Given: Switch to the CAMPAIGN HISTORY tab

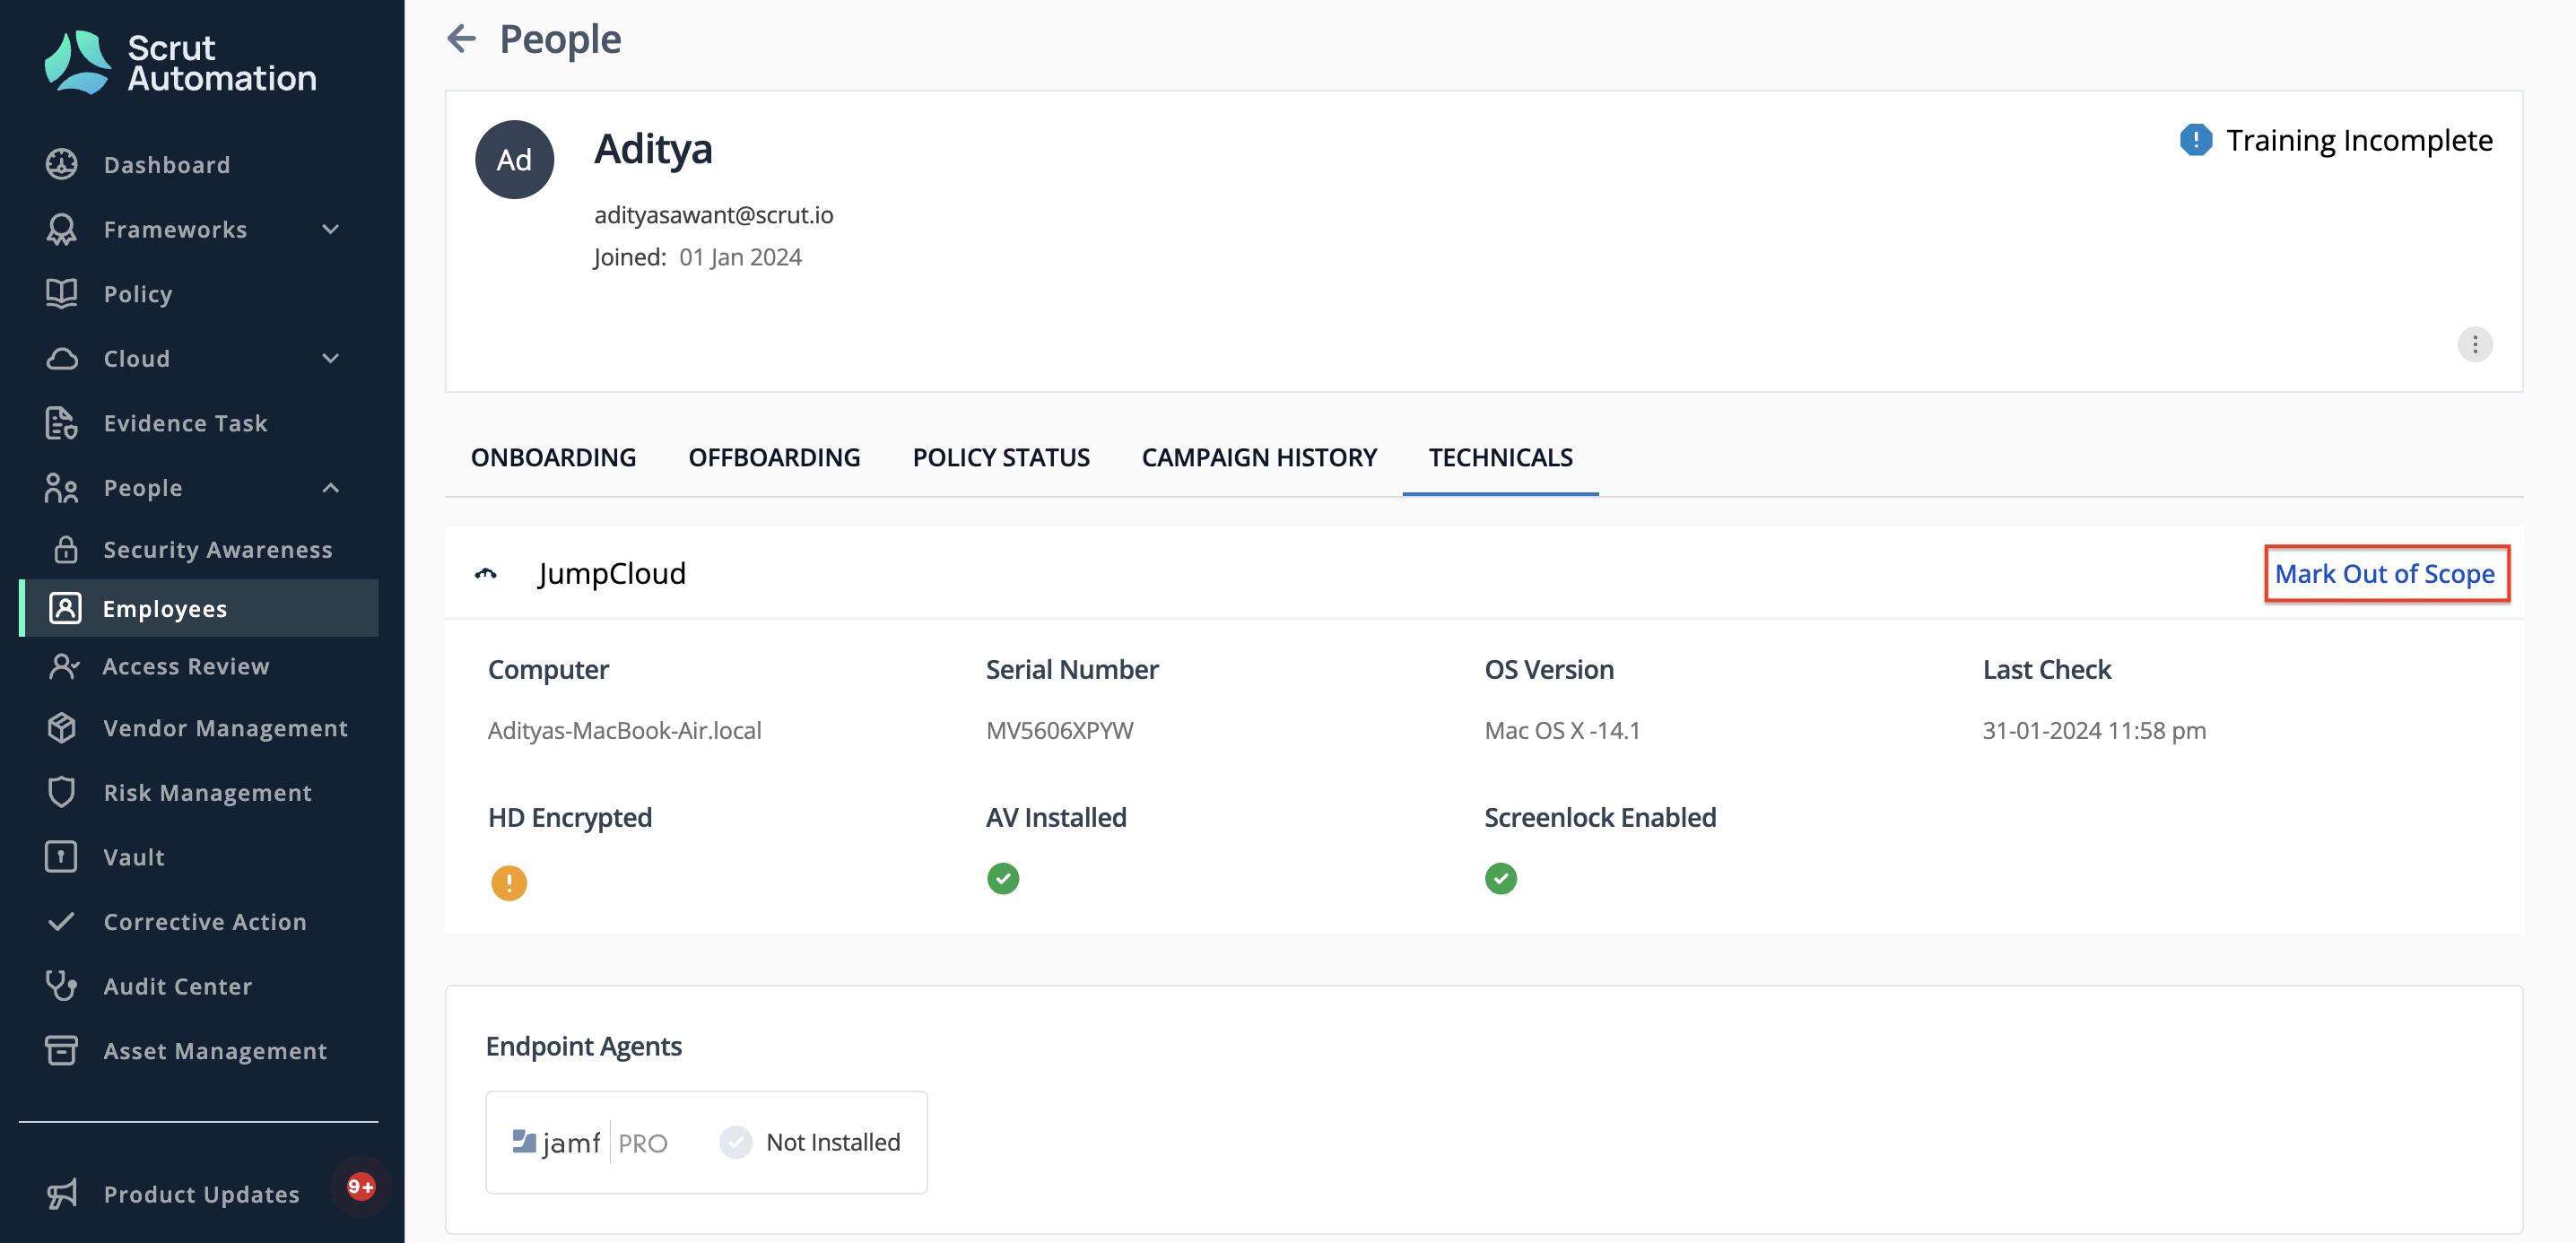Looking at the screenshot, I should (1259, 458).
